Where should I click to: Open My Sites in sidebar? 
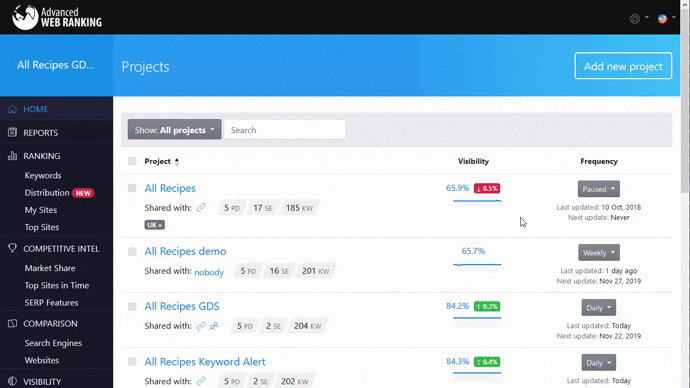41,210
